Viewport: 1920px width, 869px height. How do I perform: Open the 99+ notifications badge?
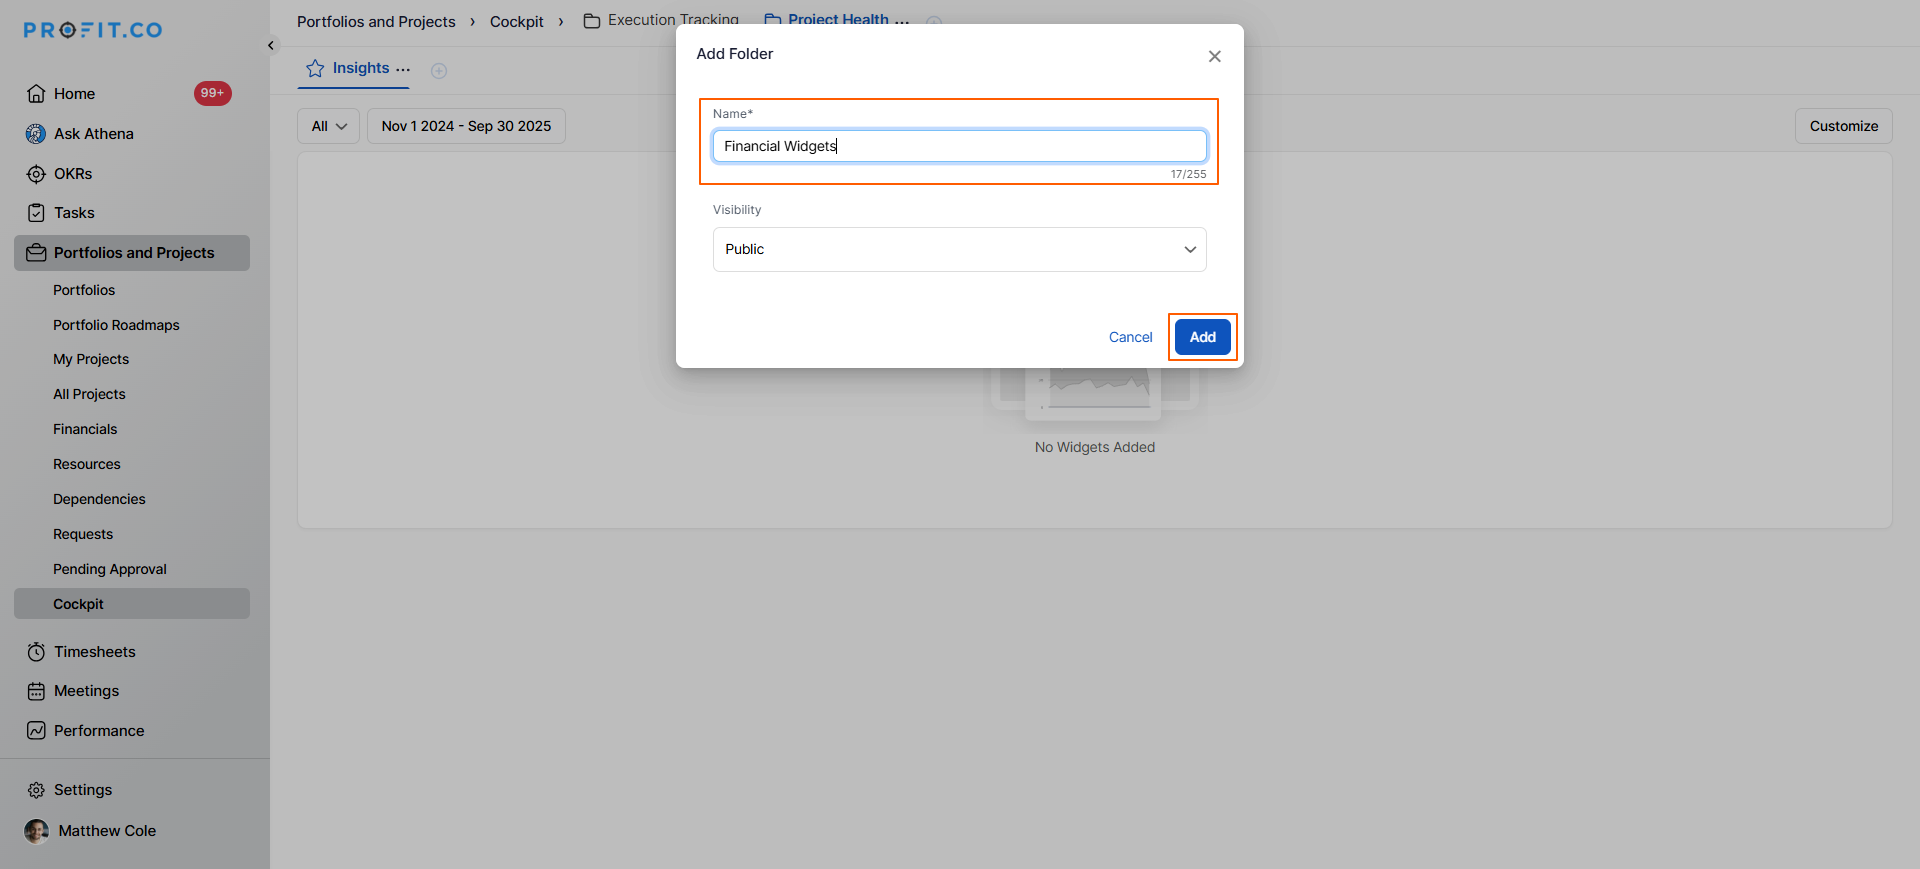pyautogui.click(x=212, y=93)
